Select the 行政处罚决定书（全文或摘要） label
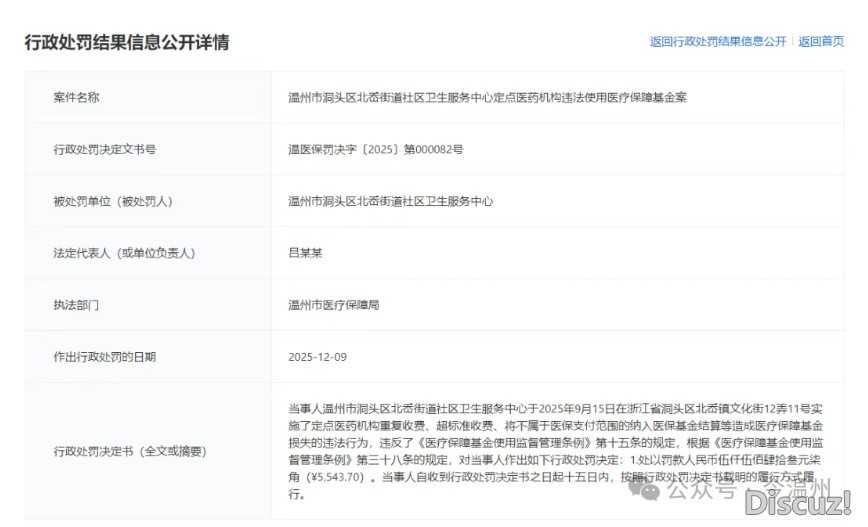The width and height of the screenshot is (868, 527). click(x=130, y=451)
